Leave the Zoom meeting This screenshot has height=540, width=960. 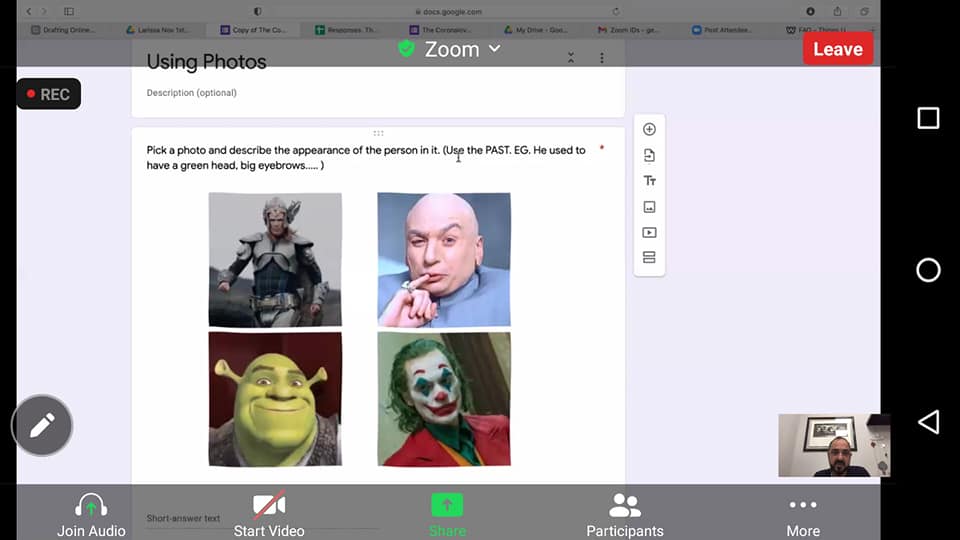(838, 49)
